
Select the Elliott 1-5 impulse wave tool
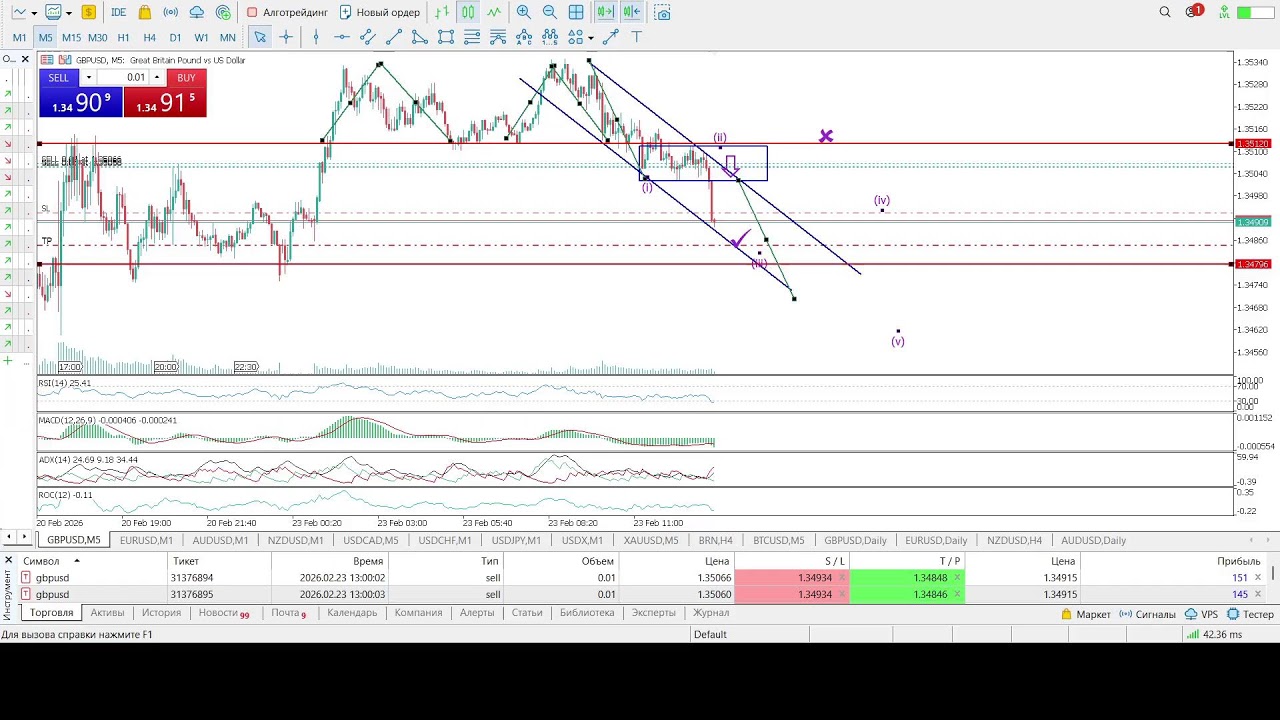click(550, 37)
